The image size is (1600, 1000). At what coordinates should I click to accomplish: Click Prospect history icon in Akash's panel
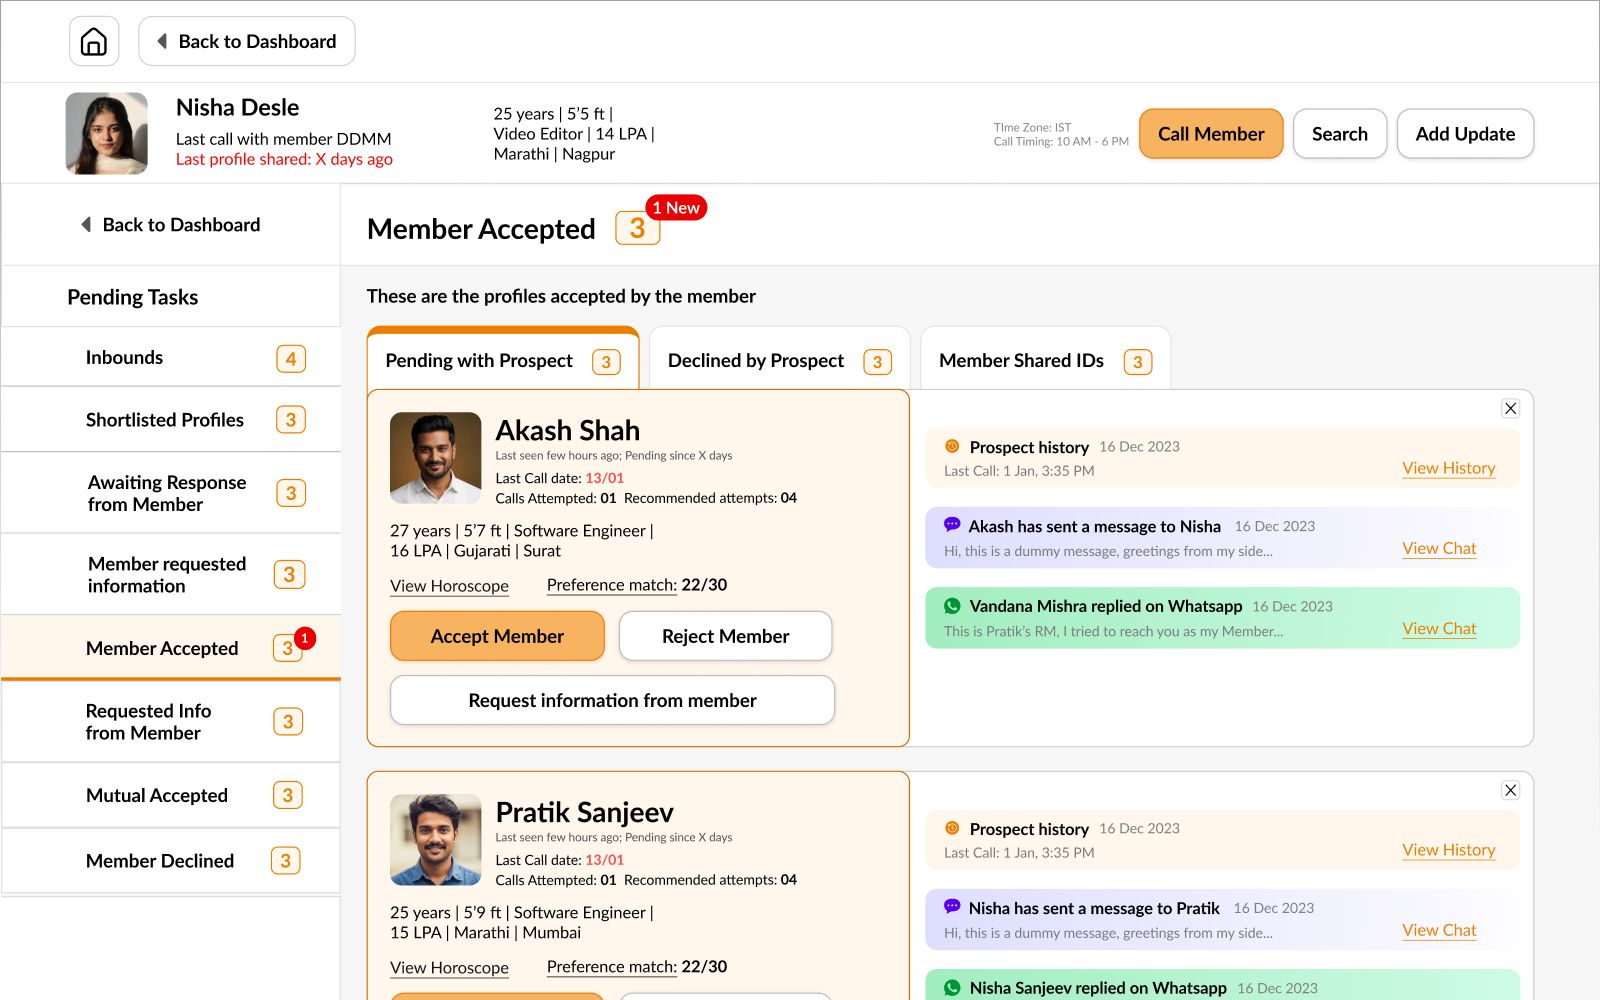tap(952, 446)
